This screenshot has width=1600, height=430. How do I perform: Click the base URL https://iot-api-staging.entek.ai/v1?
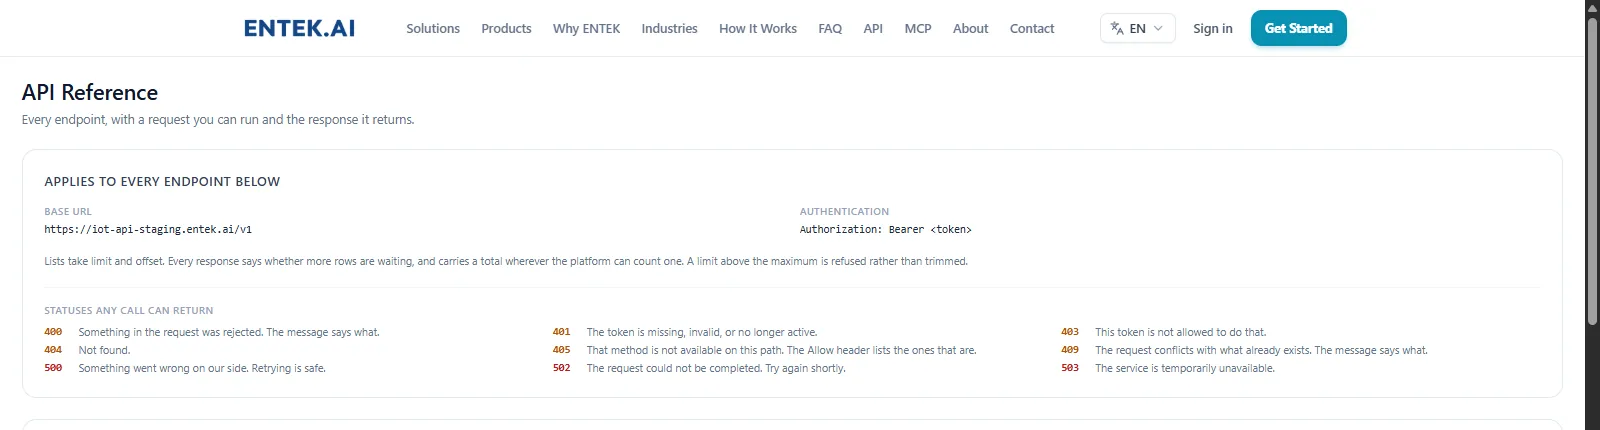[x=148, y=229]
